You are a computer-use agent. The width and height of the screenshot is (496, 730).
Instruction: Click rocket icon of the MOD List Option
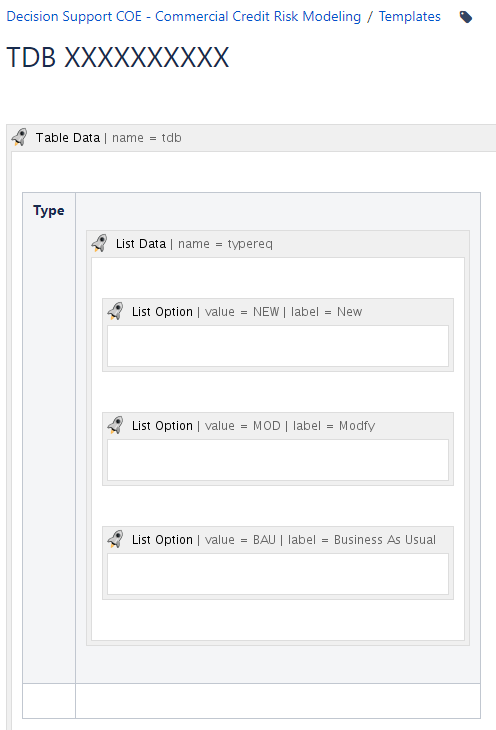coord(115,425)
